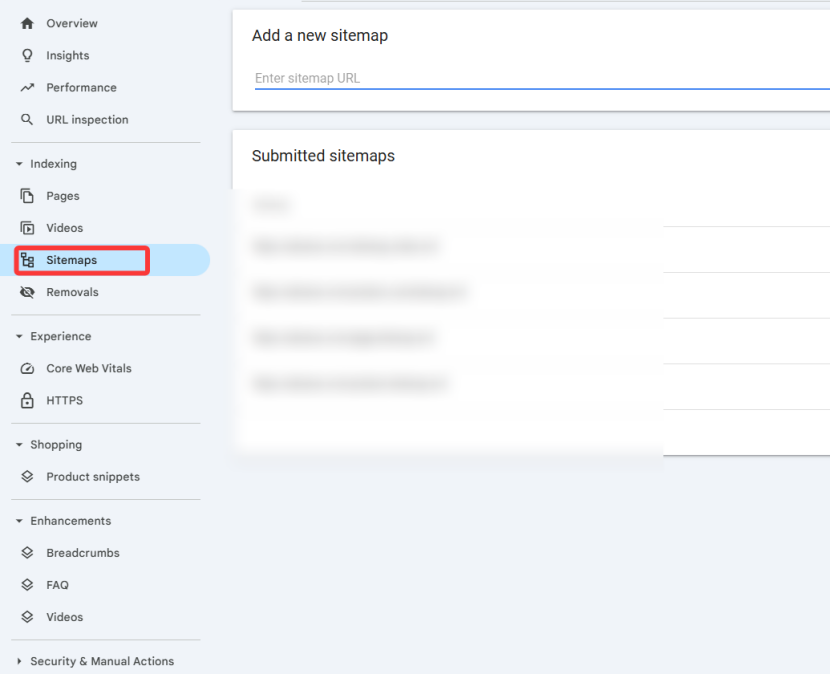Go to Insights in the sidebar
This screenshot has height=674, width=831.
(x=68, y=56)
